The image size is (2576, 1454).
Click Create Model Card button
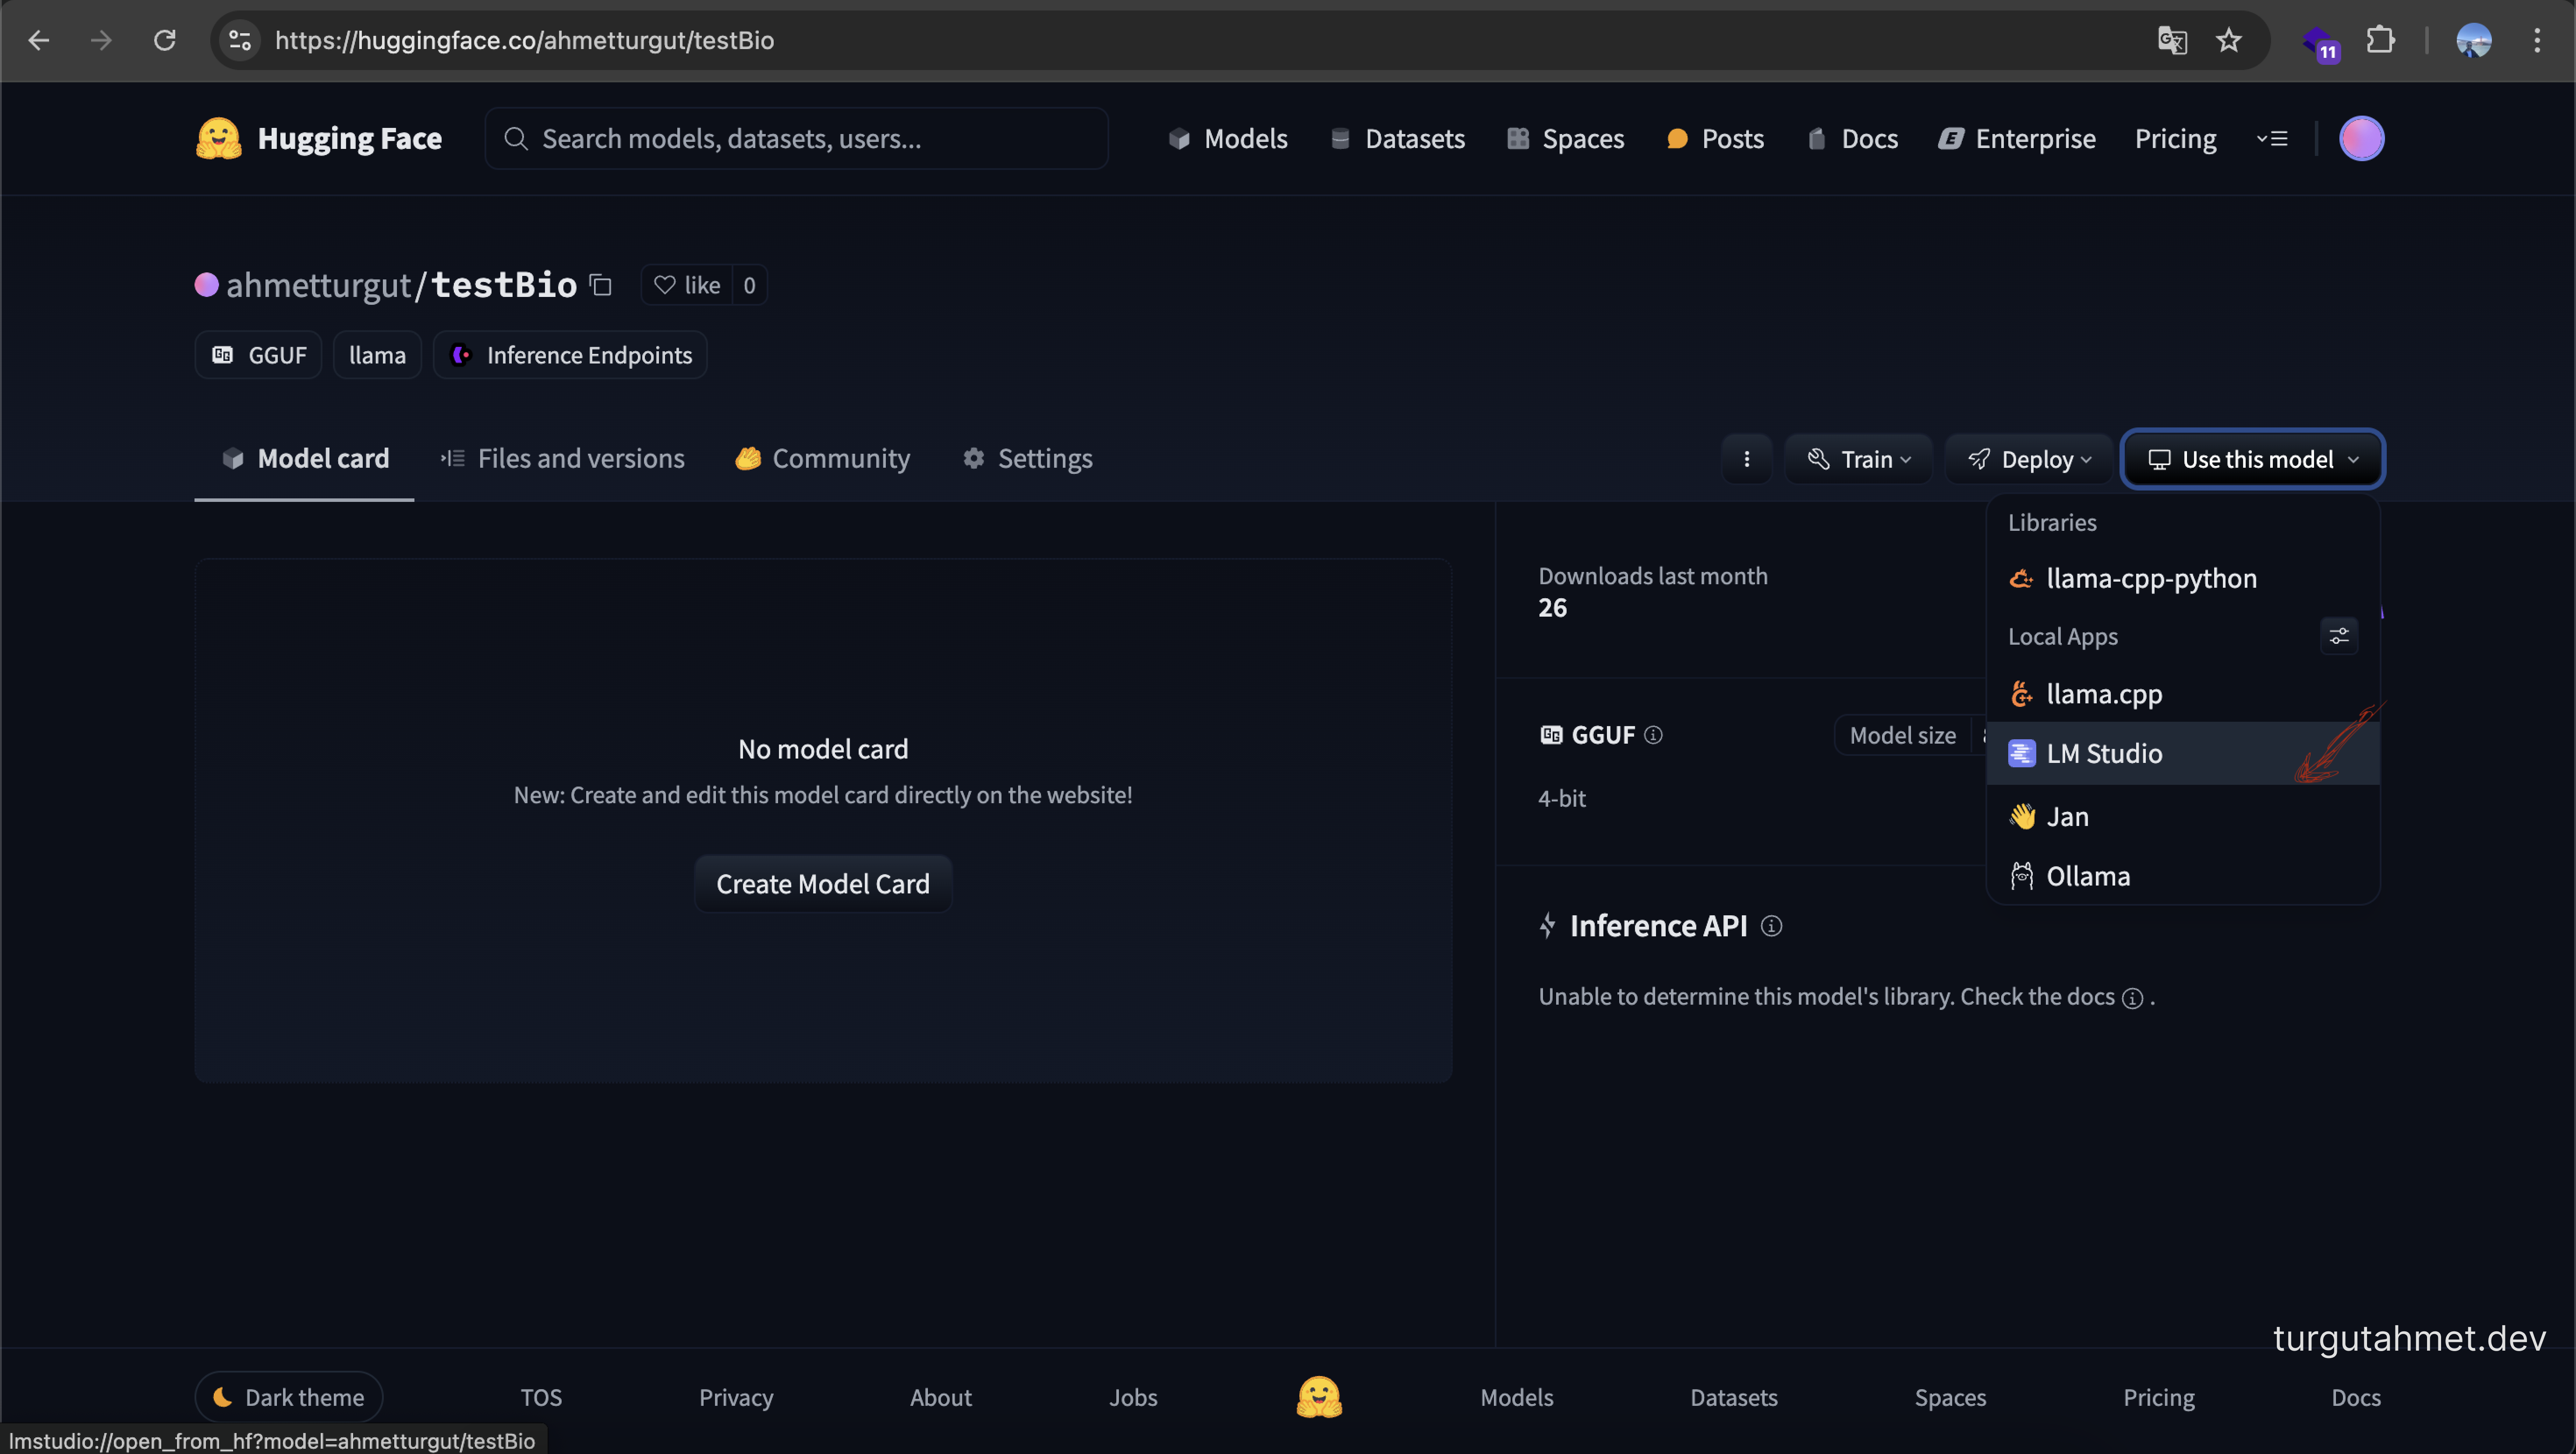pos(823,884)
